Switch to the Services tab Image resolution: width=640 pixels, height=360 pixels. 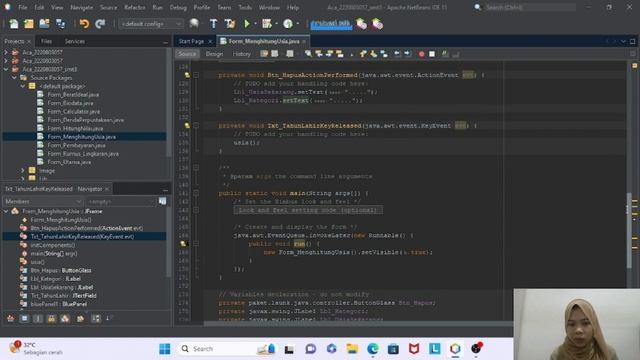click(75, 41)
